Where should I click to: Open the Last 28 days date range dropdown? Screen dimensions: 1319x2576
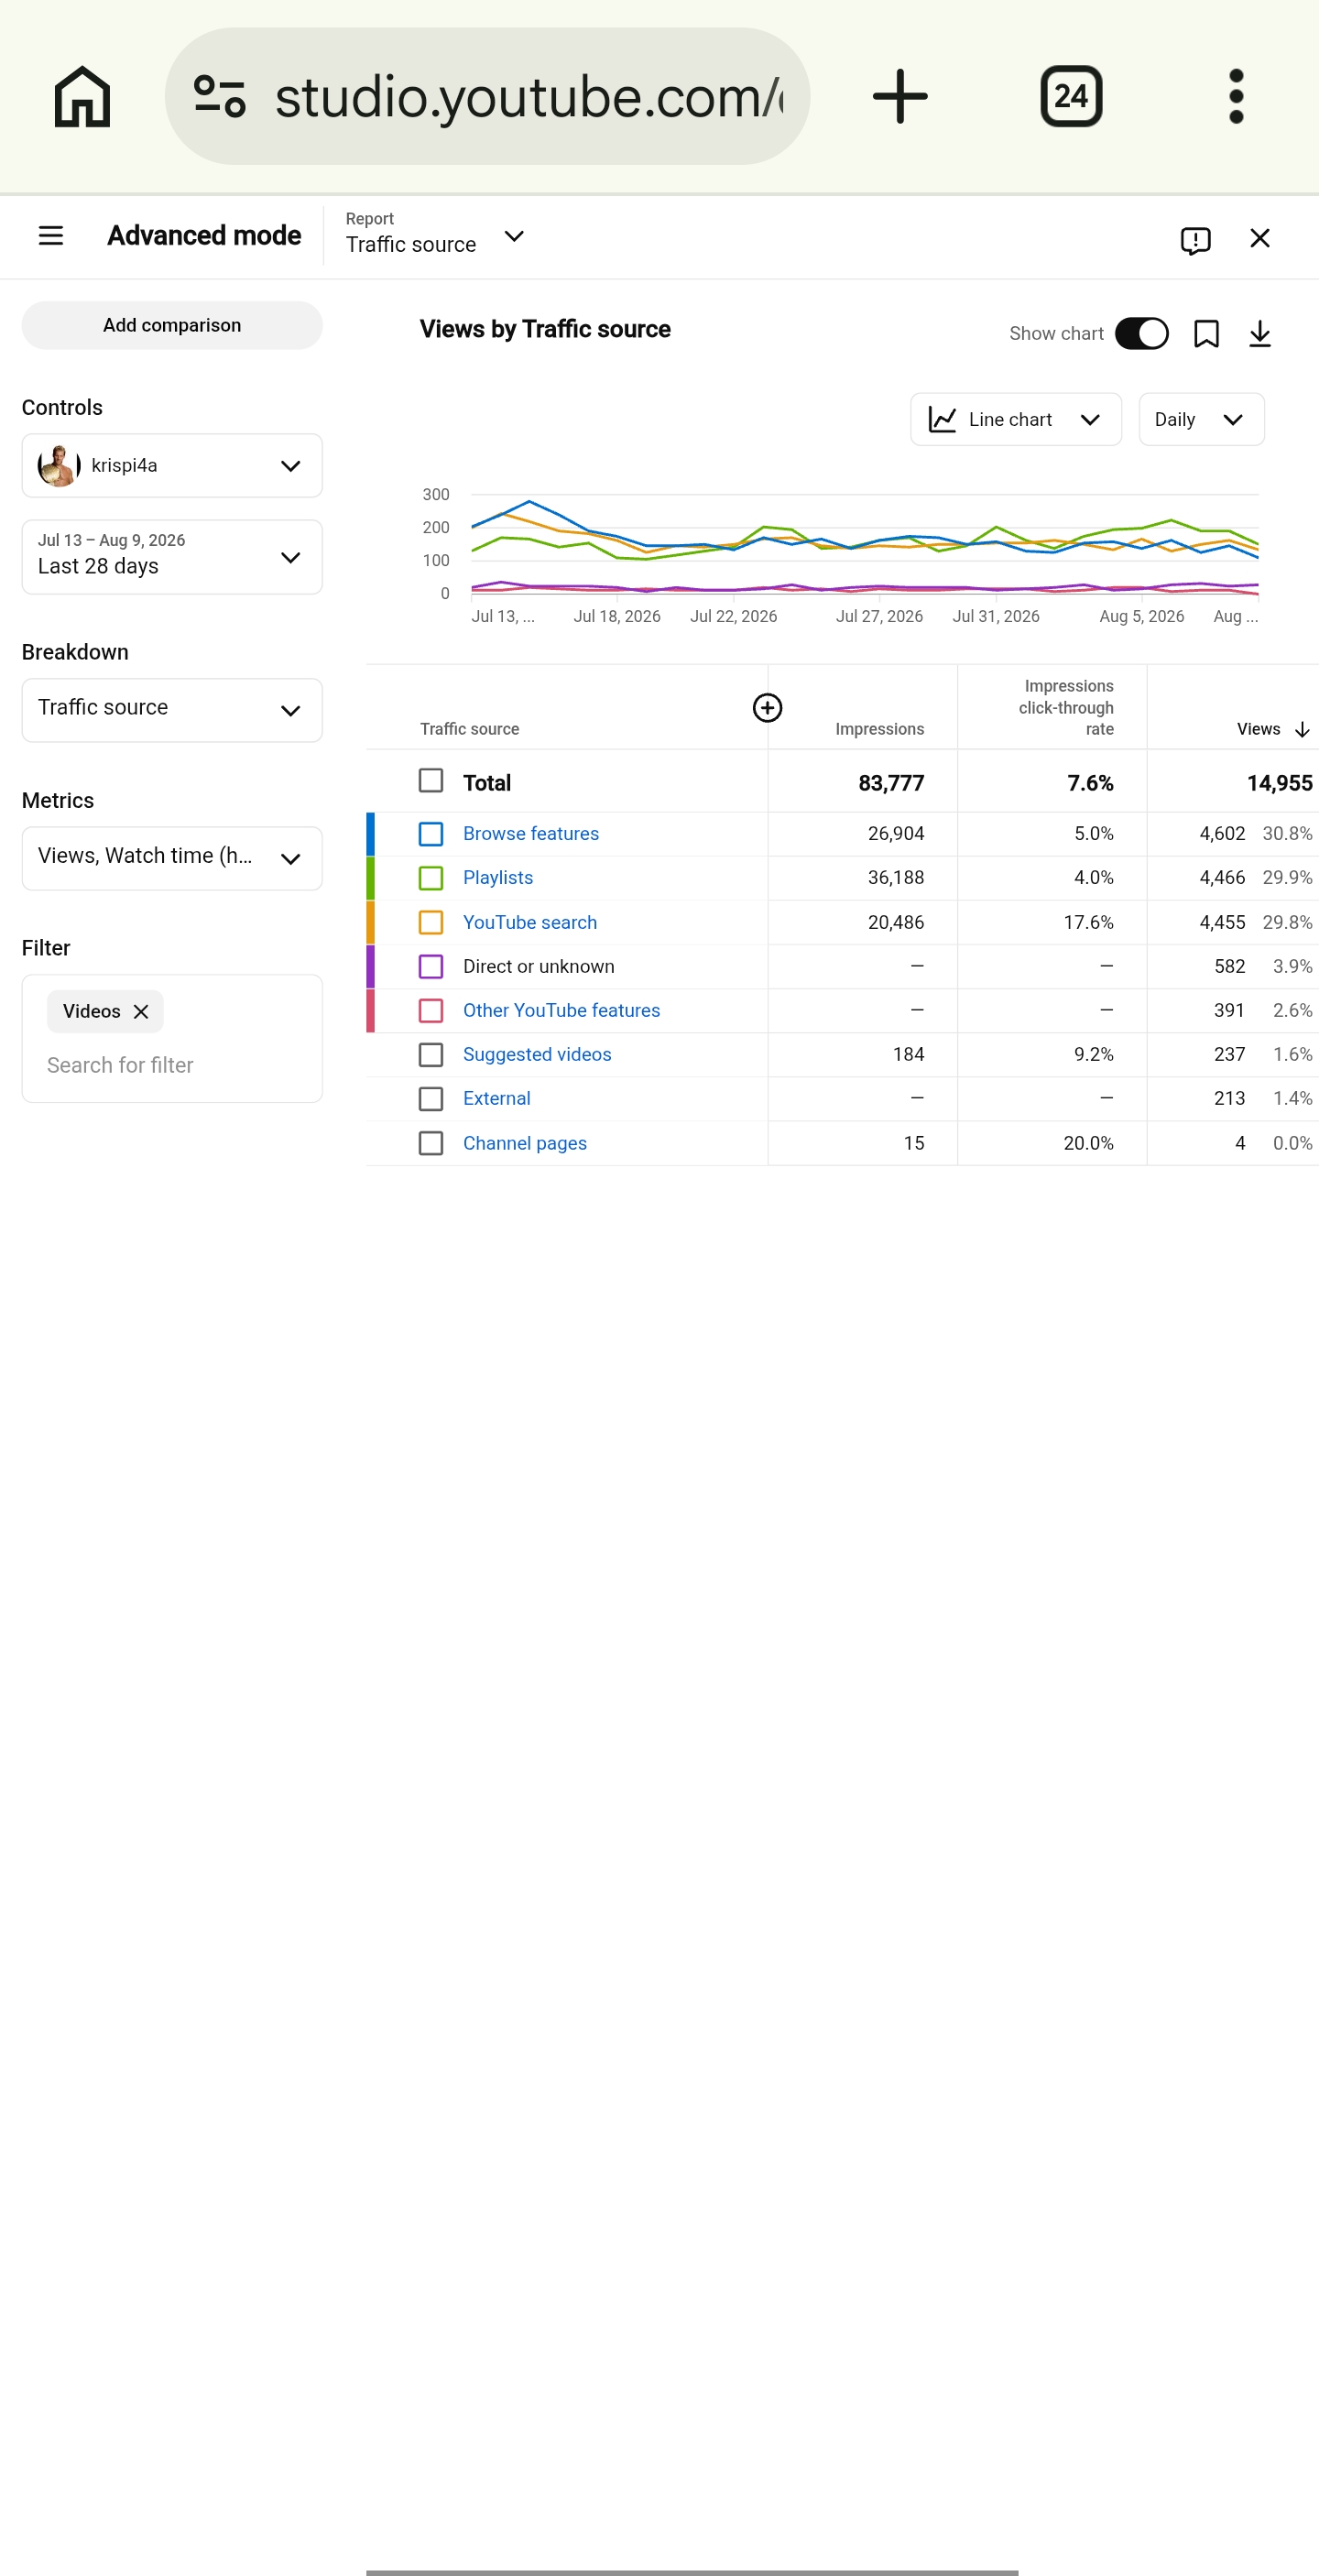click(172, 557)
